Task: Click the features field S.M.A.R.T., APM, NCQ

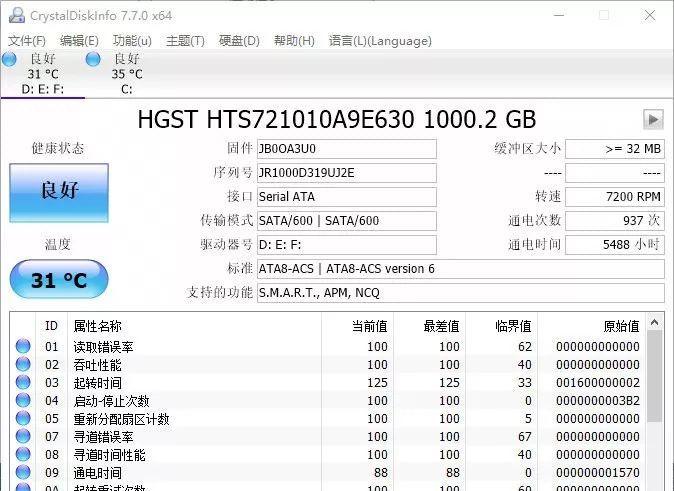Action: (461, 293)
